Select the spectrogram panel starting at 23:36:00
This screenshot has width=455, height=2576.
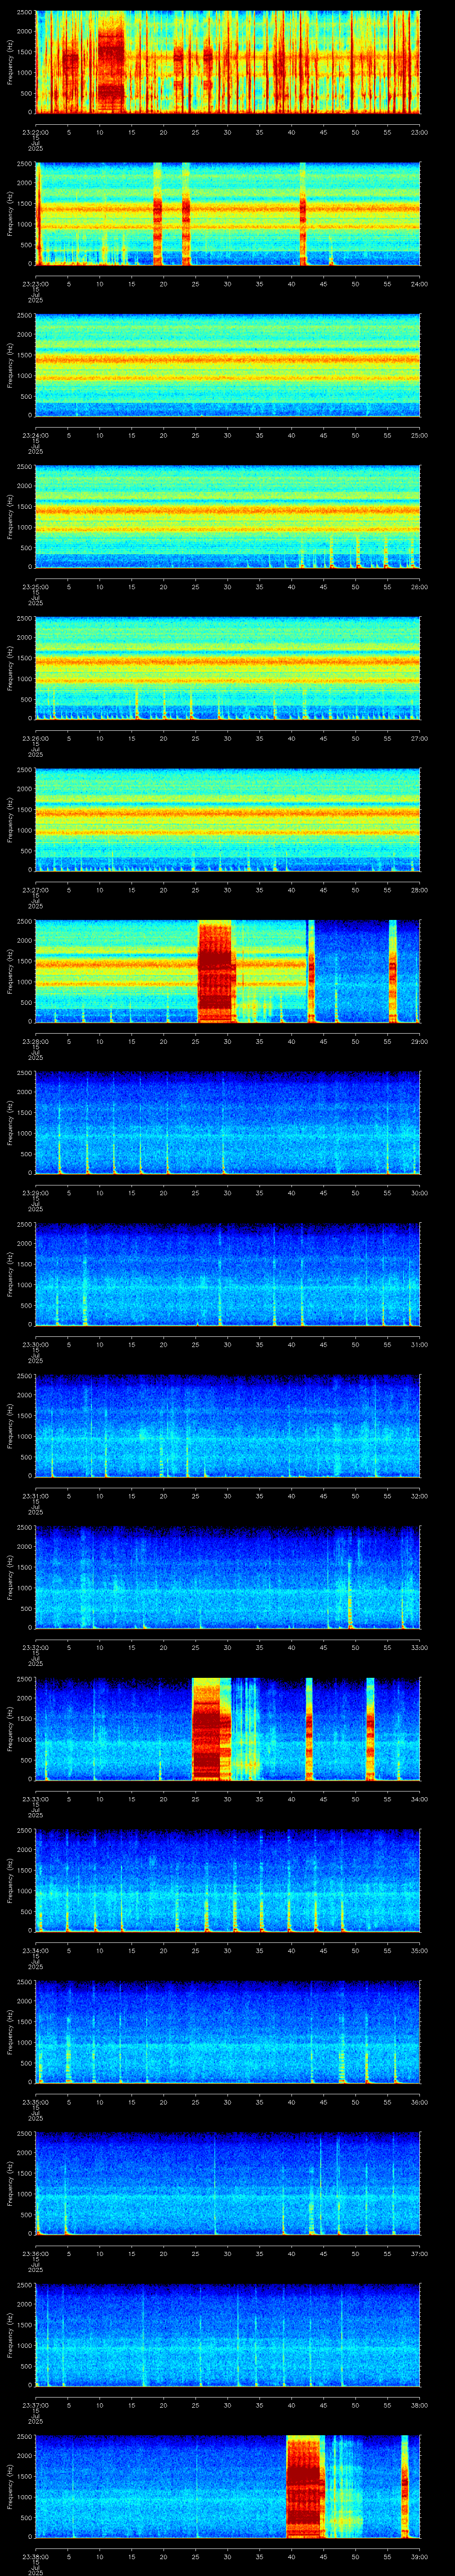228,2183
